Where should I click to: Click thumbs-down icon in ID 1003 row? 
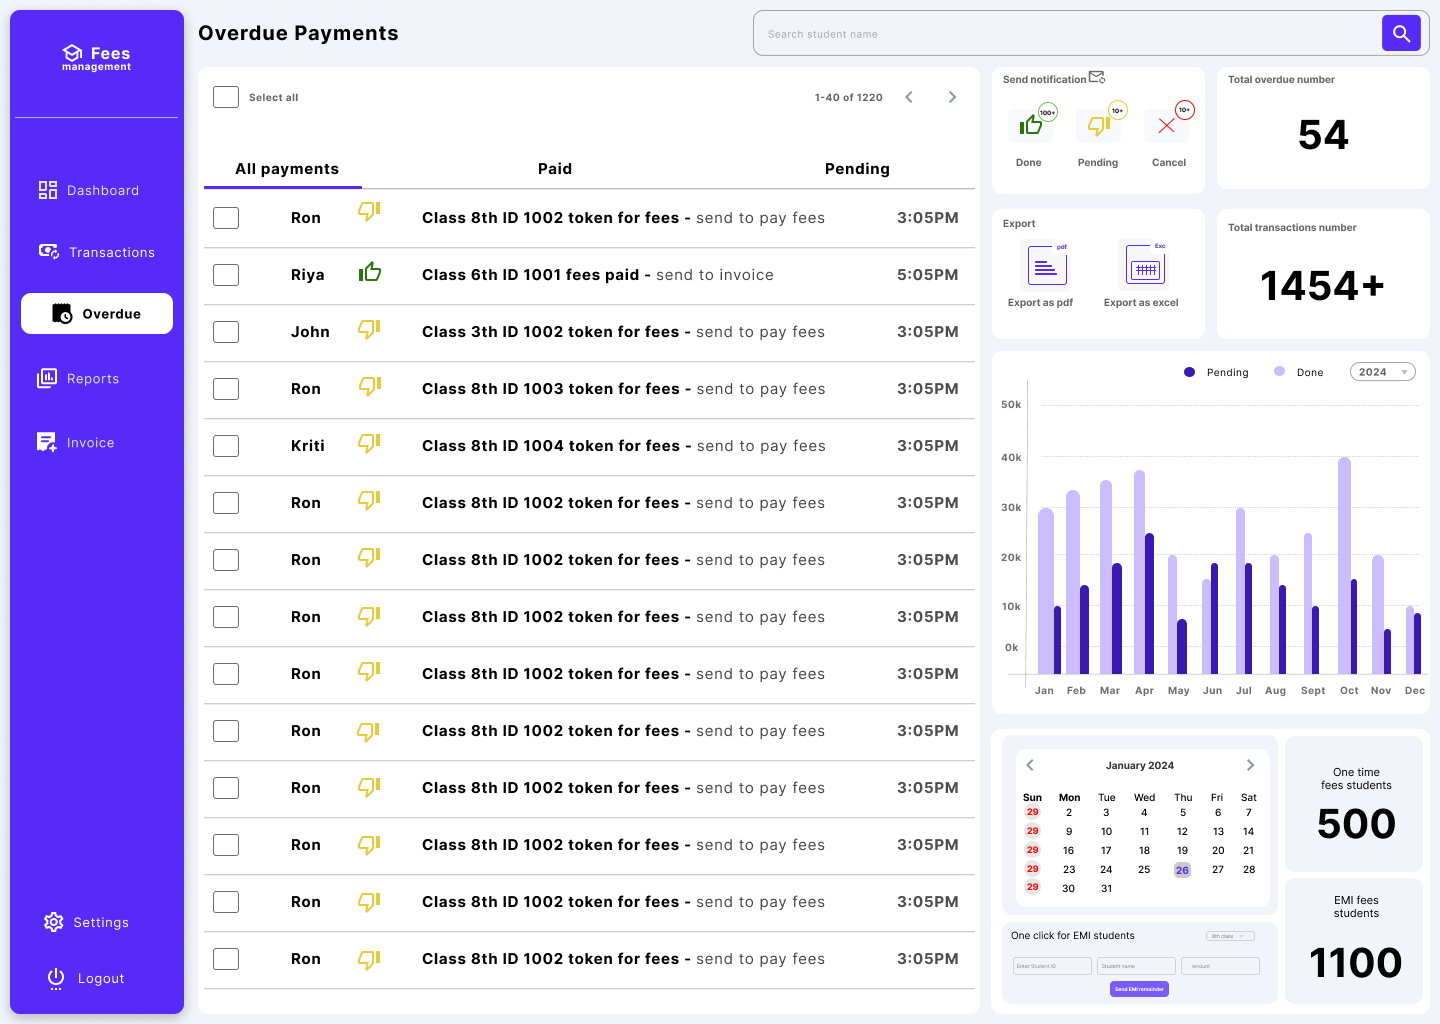(x=370, y=386)
